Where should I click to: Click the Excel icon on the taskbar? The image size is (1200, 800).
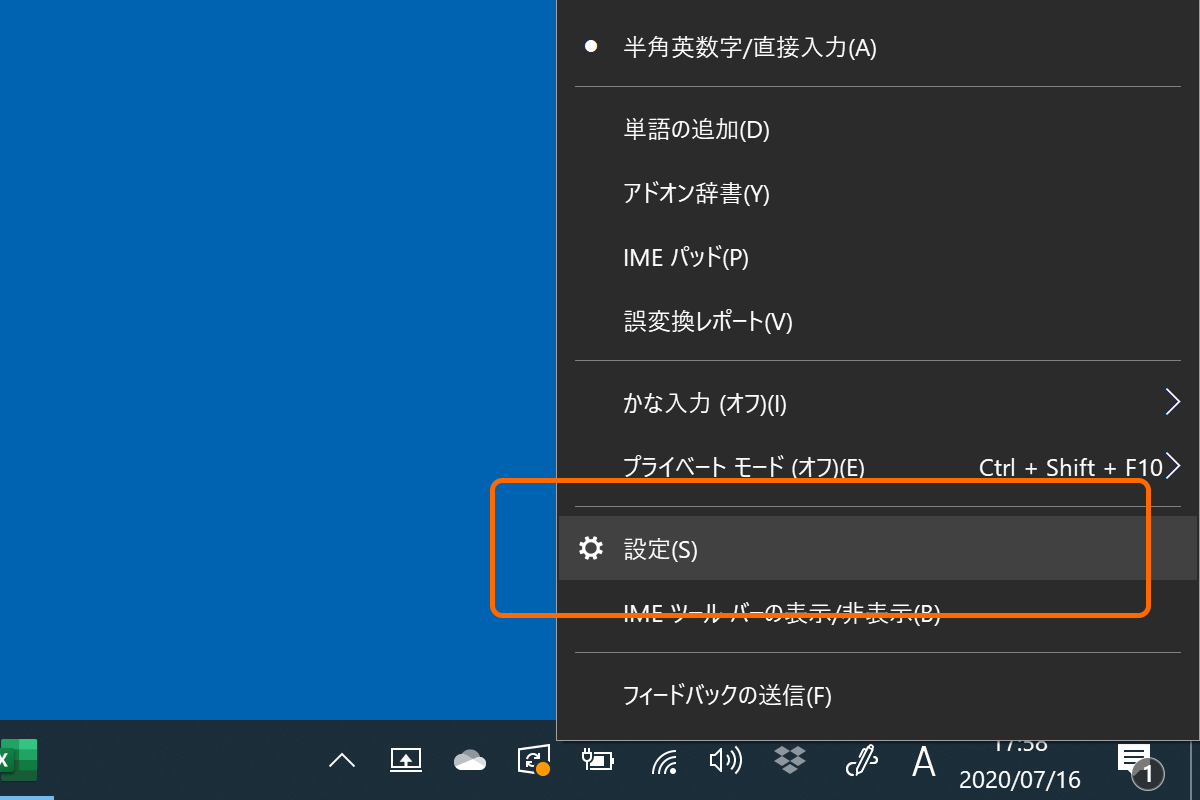18,760
